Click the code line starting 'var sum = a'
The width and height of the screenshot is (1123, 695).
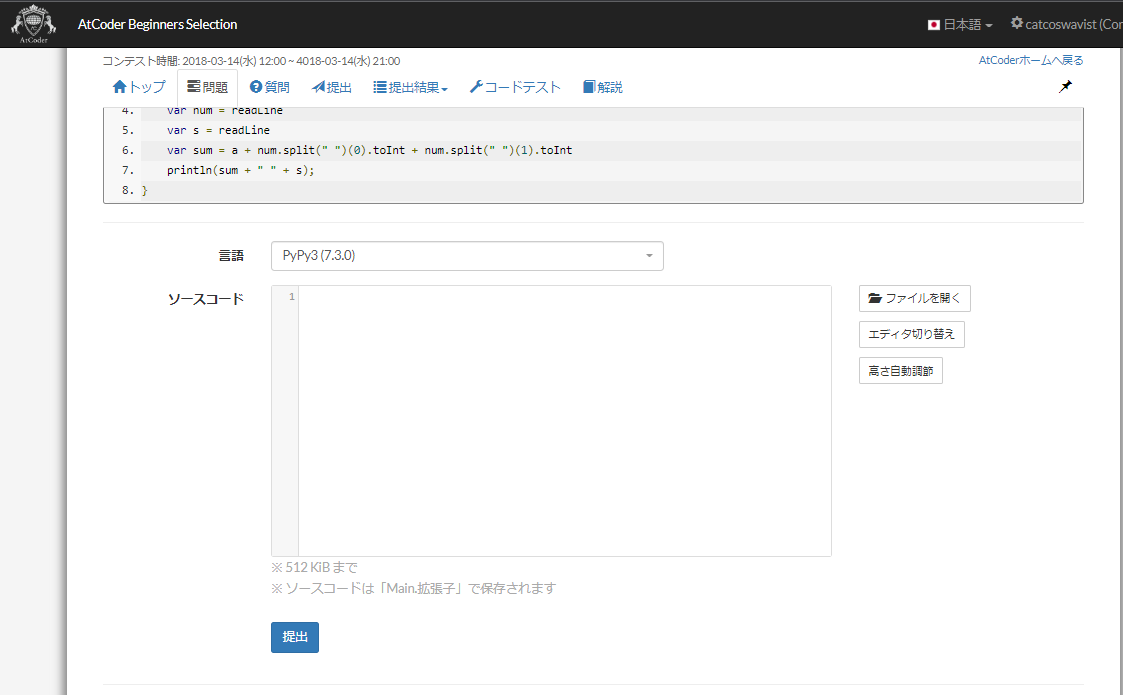pyautogui.click(x=370, y=150)
